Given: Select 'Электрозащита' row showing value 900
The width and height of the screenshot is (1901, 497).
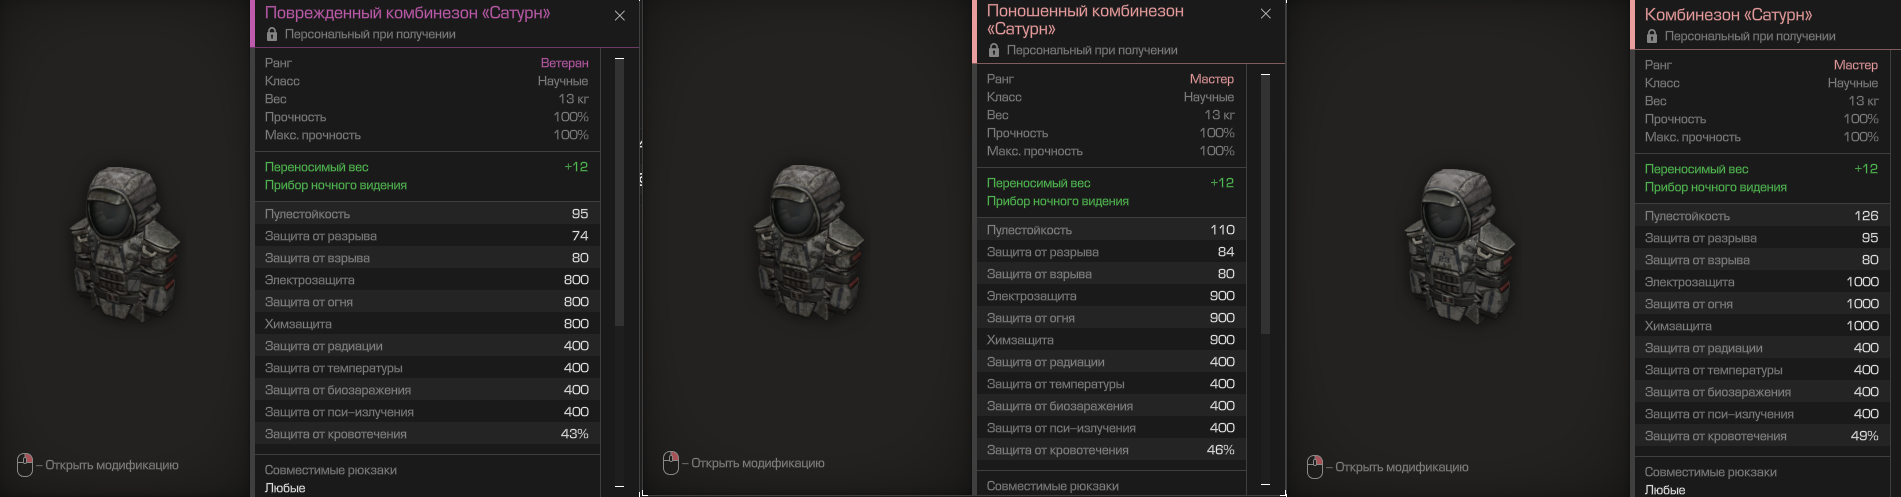Looking at the screenshot, I should click(x=1111, y=296).
